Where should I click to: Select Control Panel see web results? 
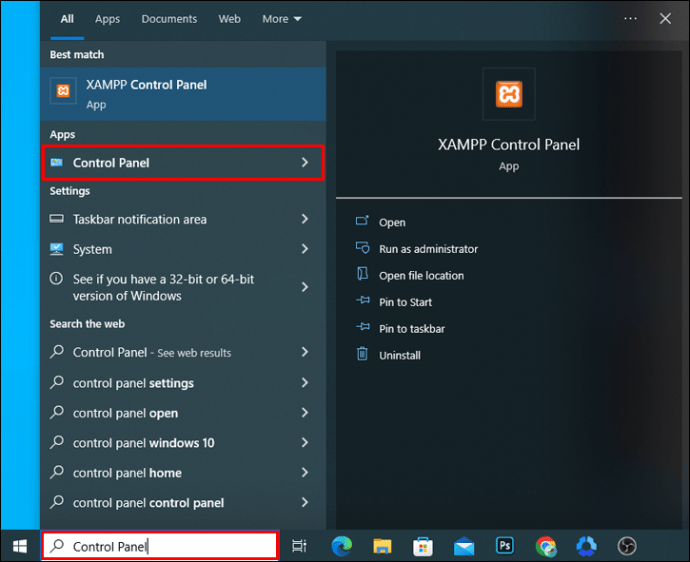click(x=183, y=352)
